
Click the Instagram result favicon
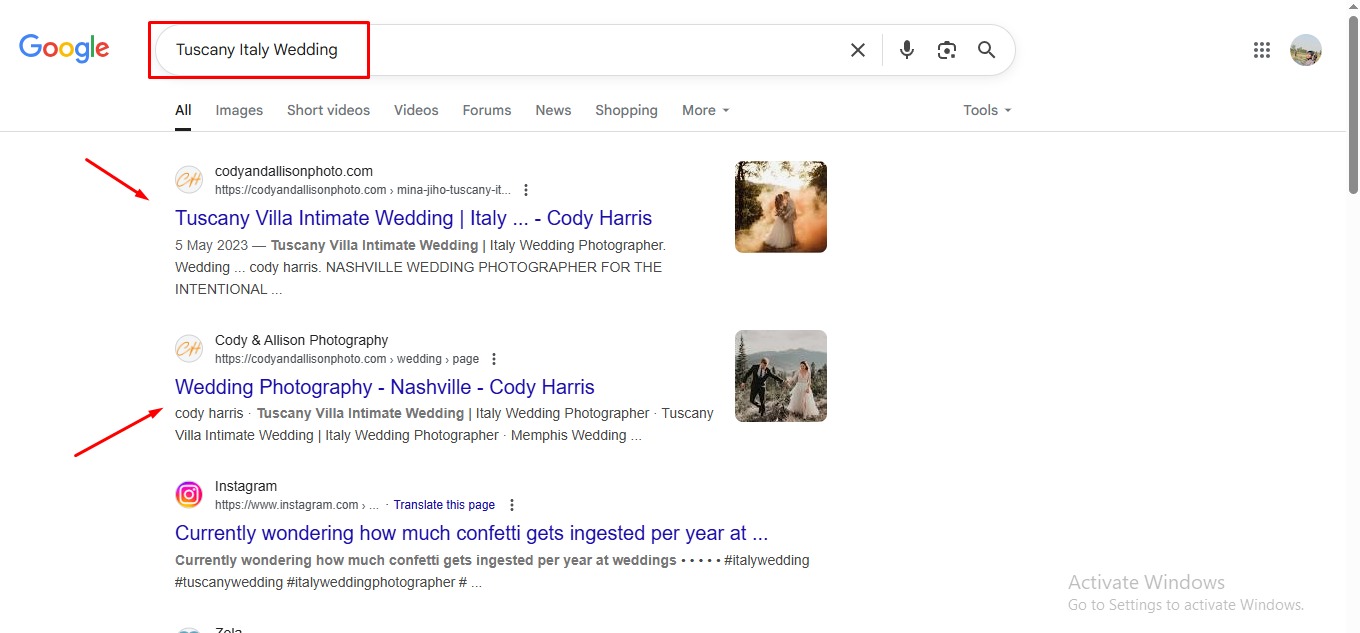click(x=189, y=494)
